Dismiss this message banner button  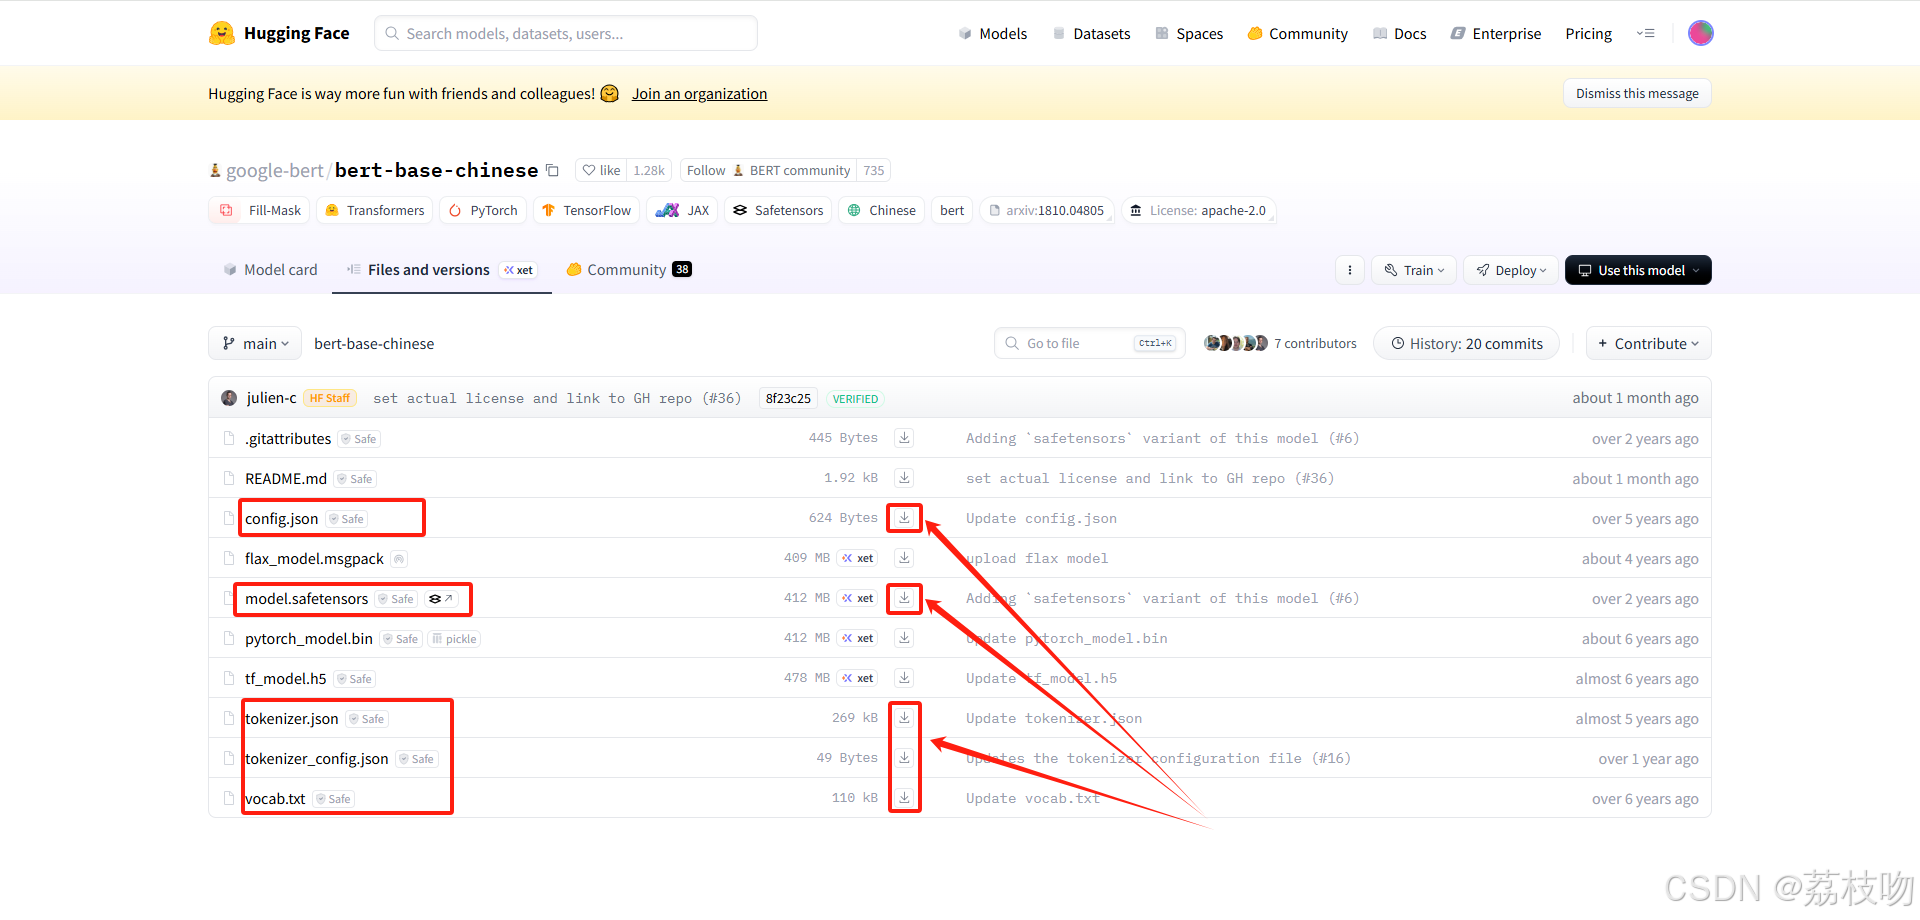(1637, 93)
